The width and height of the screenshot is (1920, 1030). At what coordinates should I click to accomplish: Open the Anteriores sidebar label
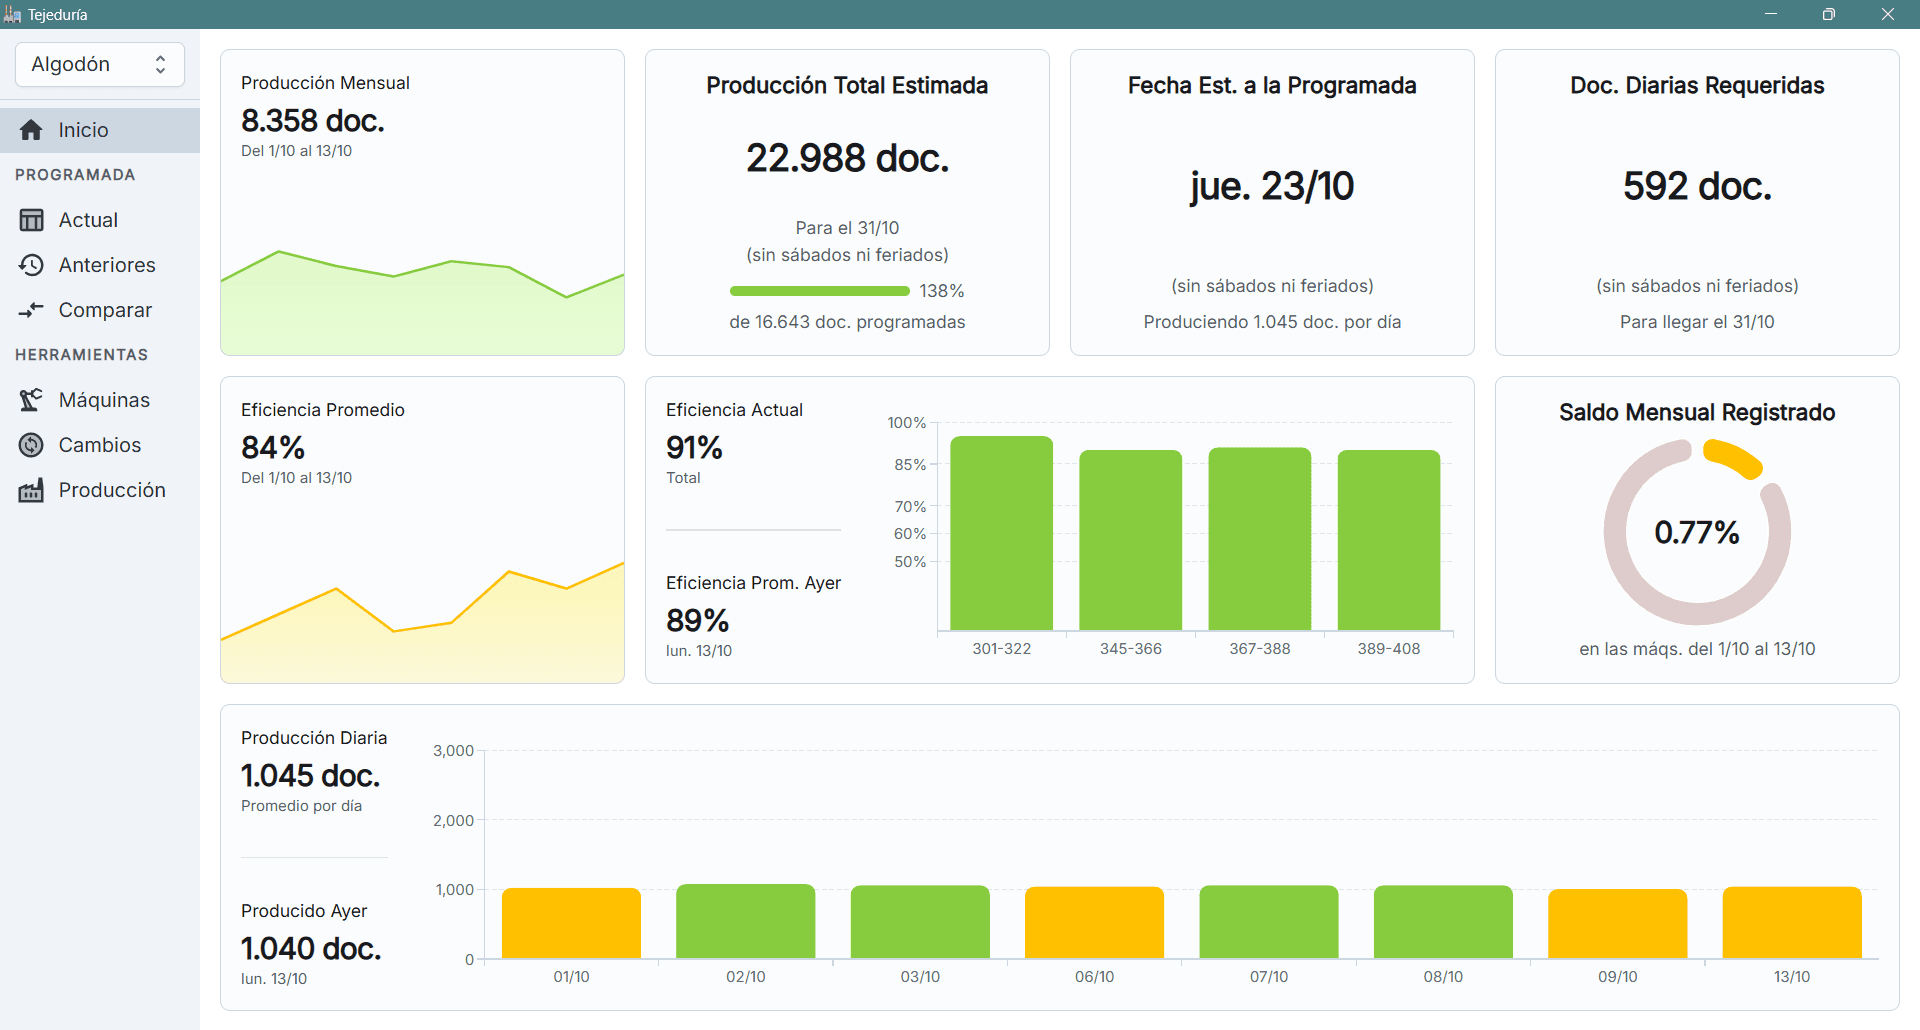point(107,265)
